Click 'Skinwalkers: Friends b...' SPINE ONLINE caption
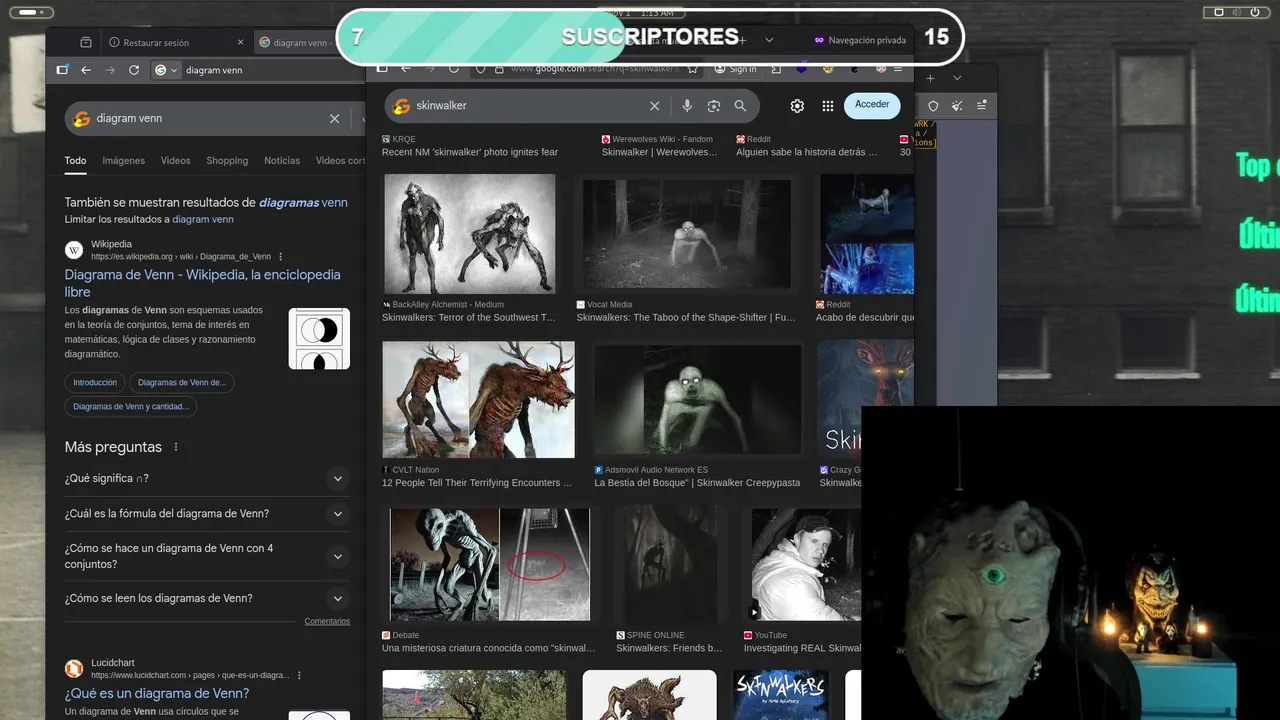The image size is (1280, 720). (x=669, y=648)
